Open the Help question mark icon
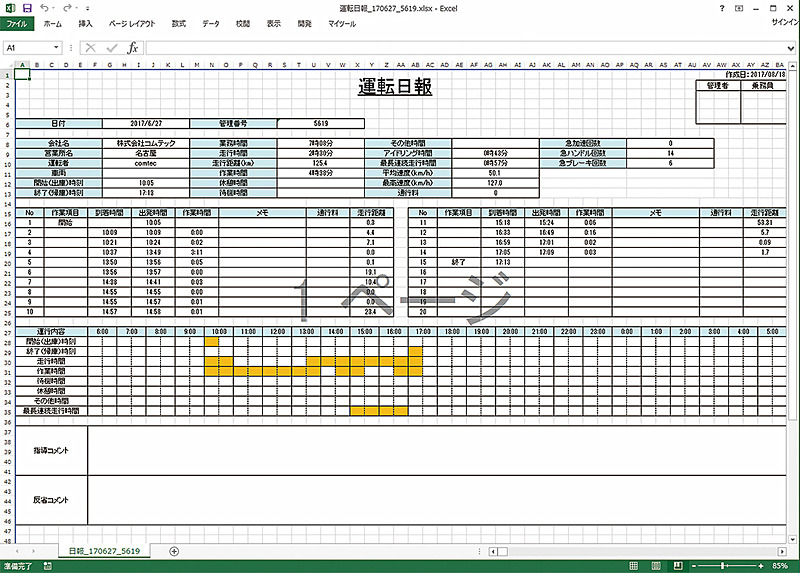Viewport: 800px width, 573px height. pyautogui.click(x=721, y=8)
